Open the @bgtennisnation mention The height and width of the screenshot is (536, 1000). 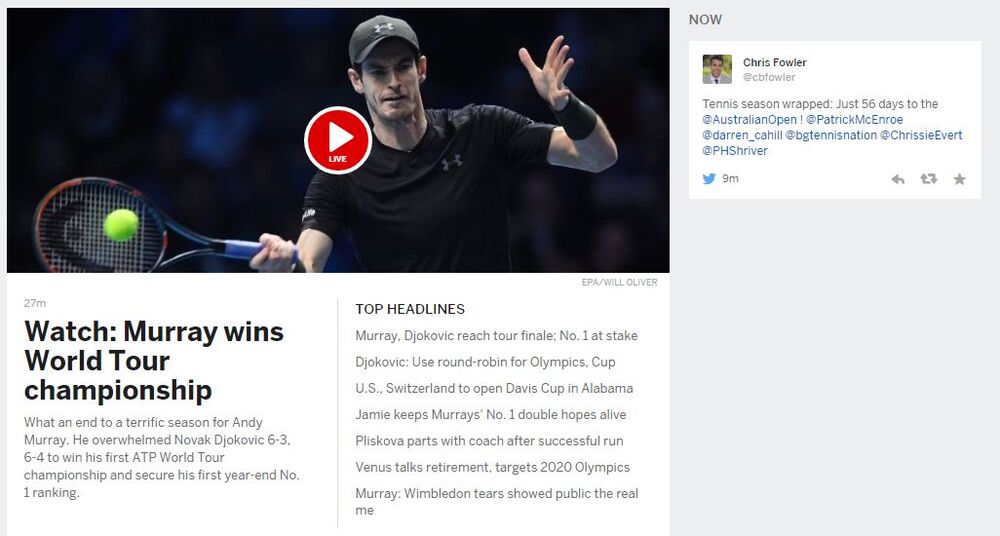point(831,135)
